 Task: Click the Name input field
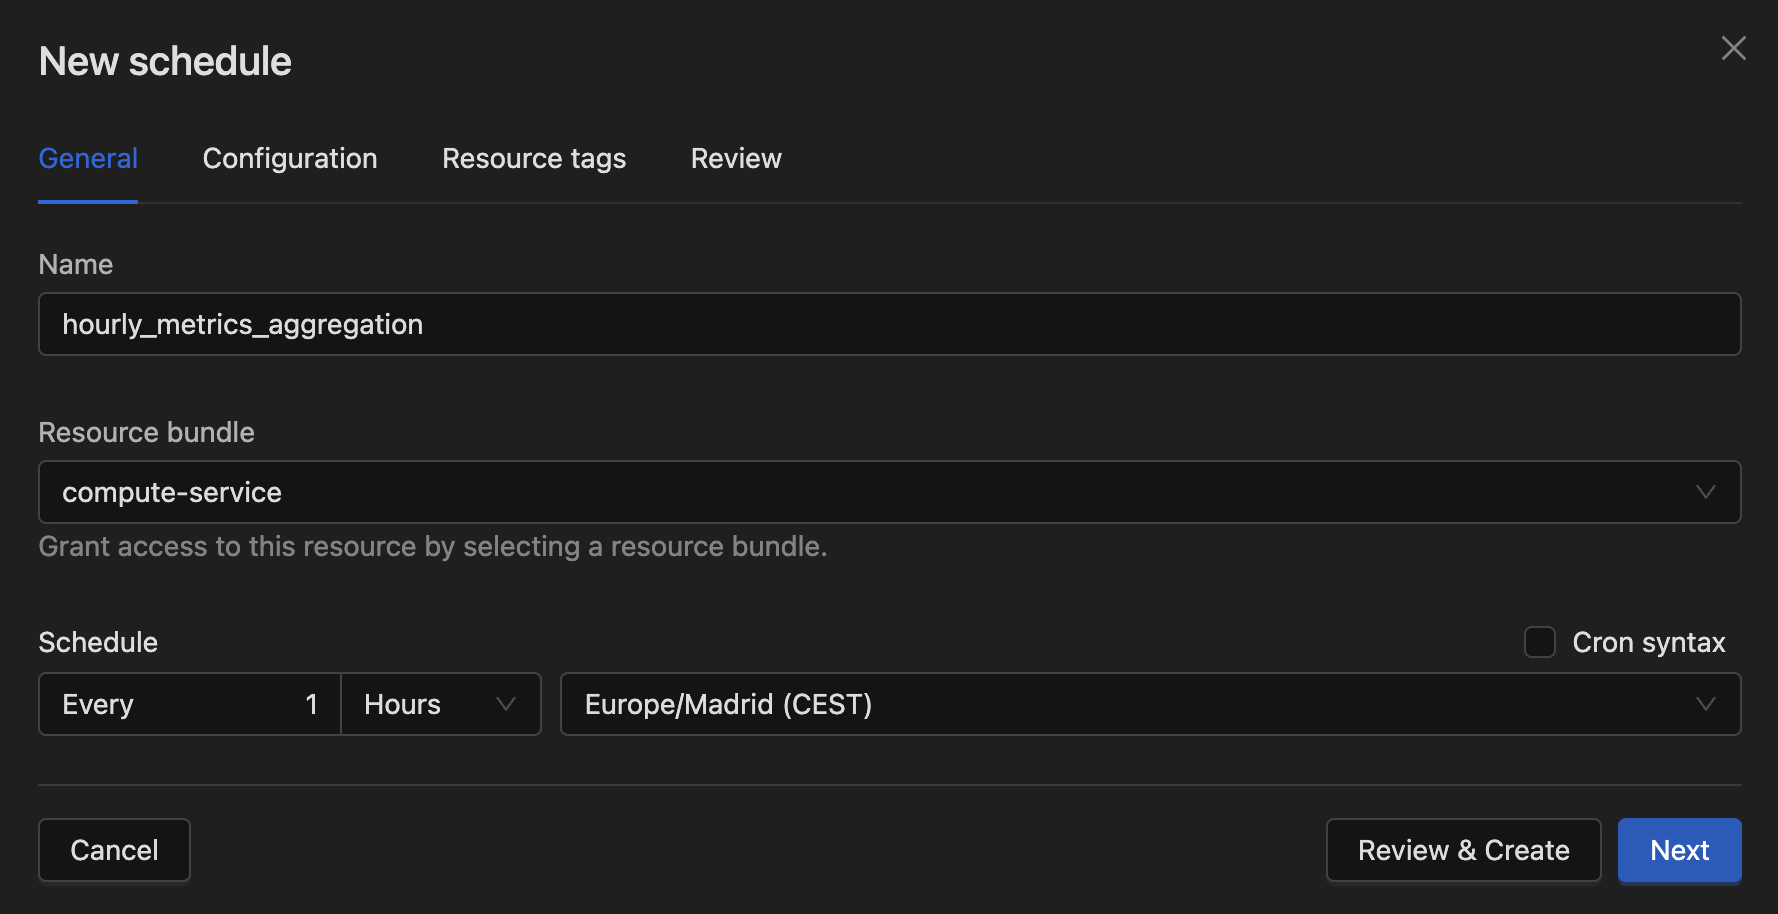point(888,324)
